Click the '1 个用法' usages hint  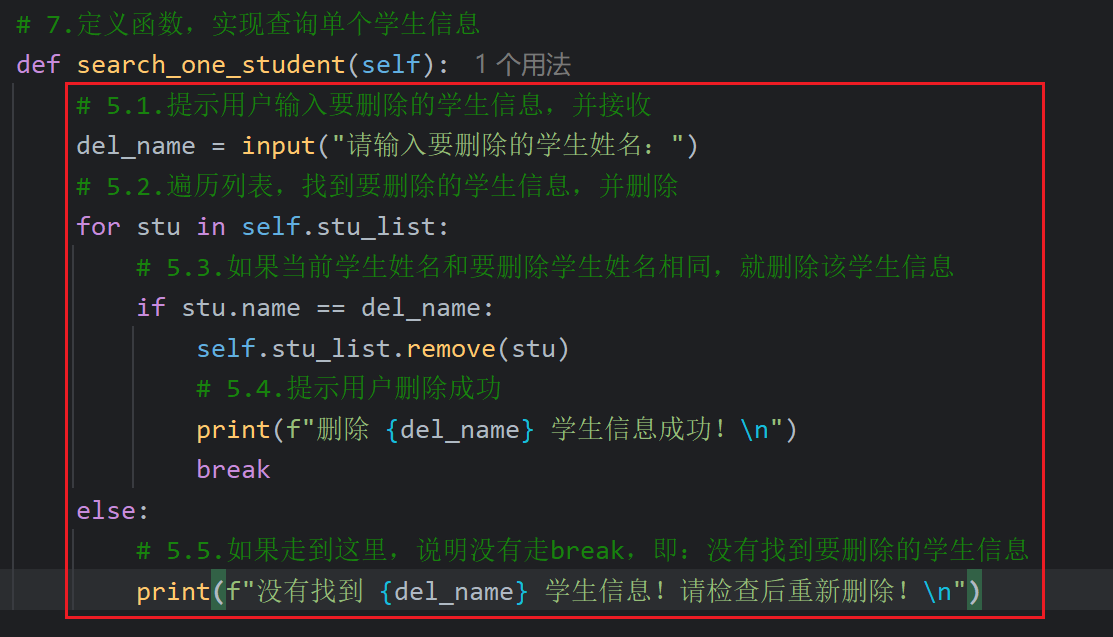click(522, 65)
